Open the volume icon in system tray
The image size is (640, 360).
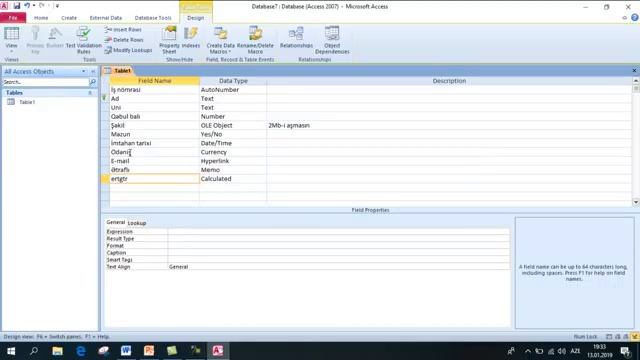point(562,351)
